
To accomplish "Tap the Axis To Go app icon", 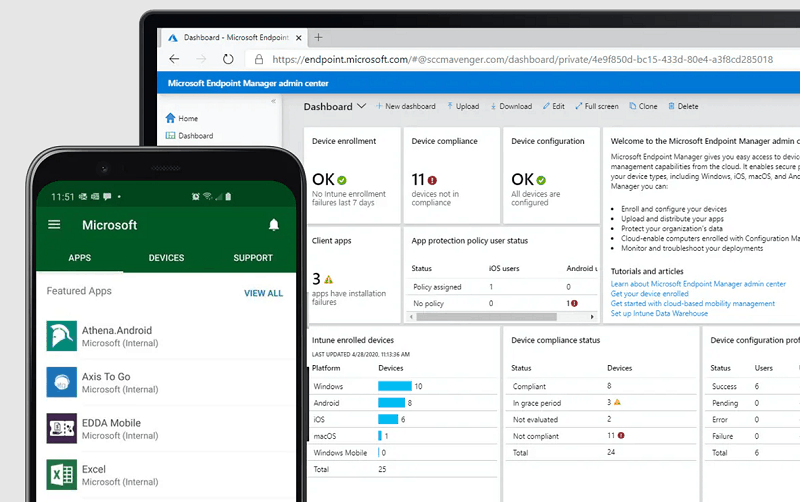I will point(62,382).
